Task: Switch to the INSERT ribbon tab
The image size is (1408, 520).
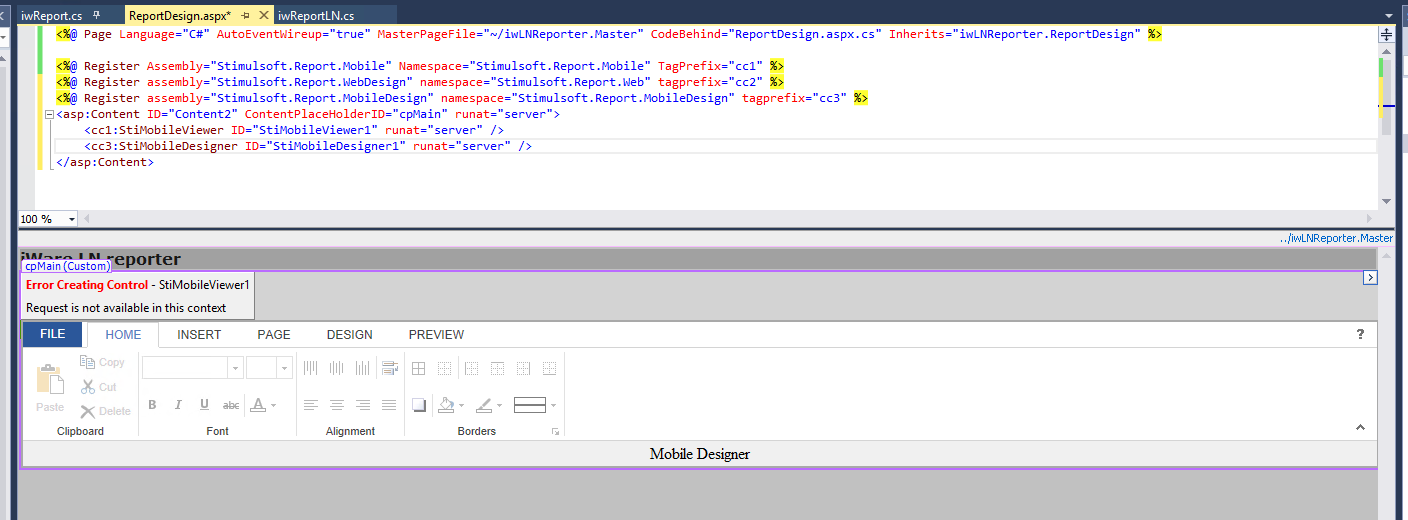Action: tap(199, 334)
